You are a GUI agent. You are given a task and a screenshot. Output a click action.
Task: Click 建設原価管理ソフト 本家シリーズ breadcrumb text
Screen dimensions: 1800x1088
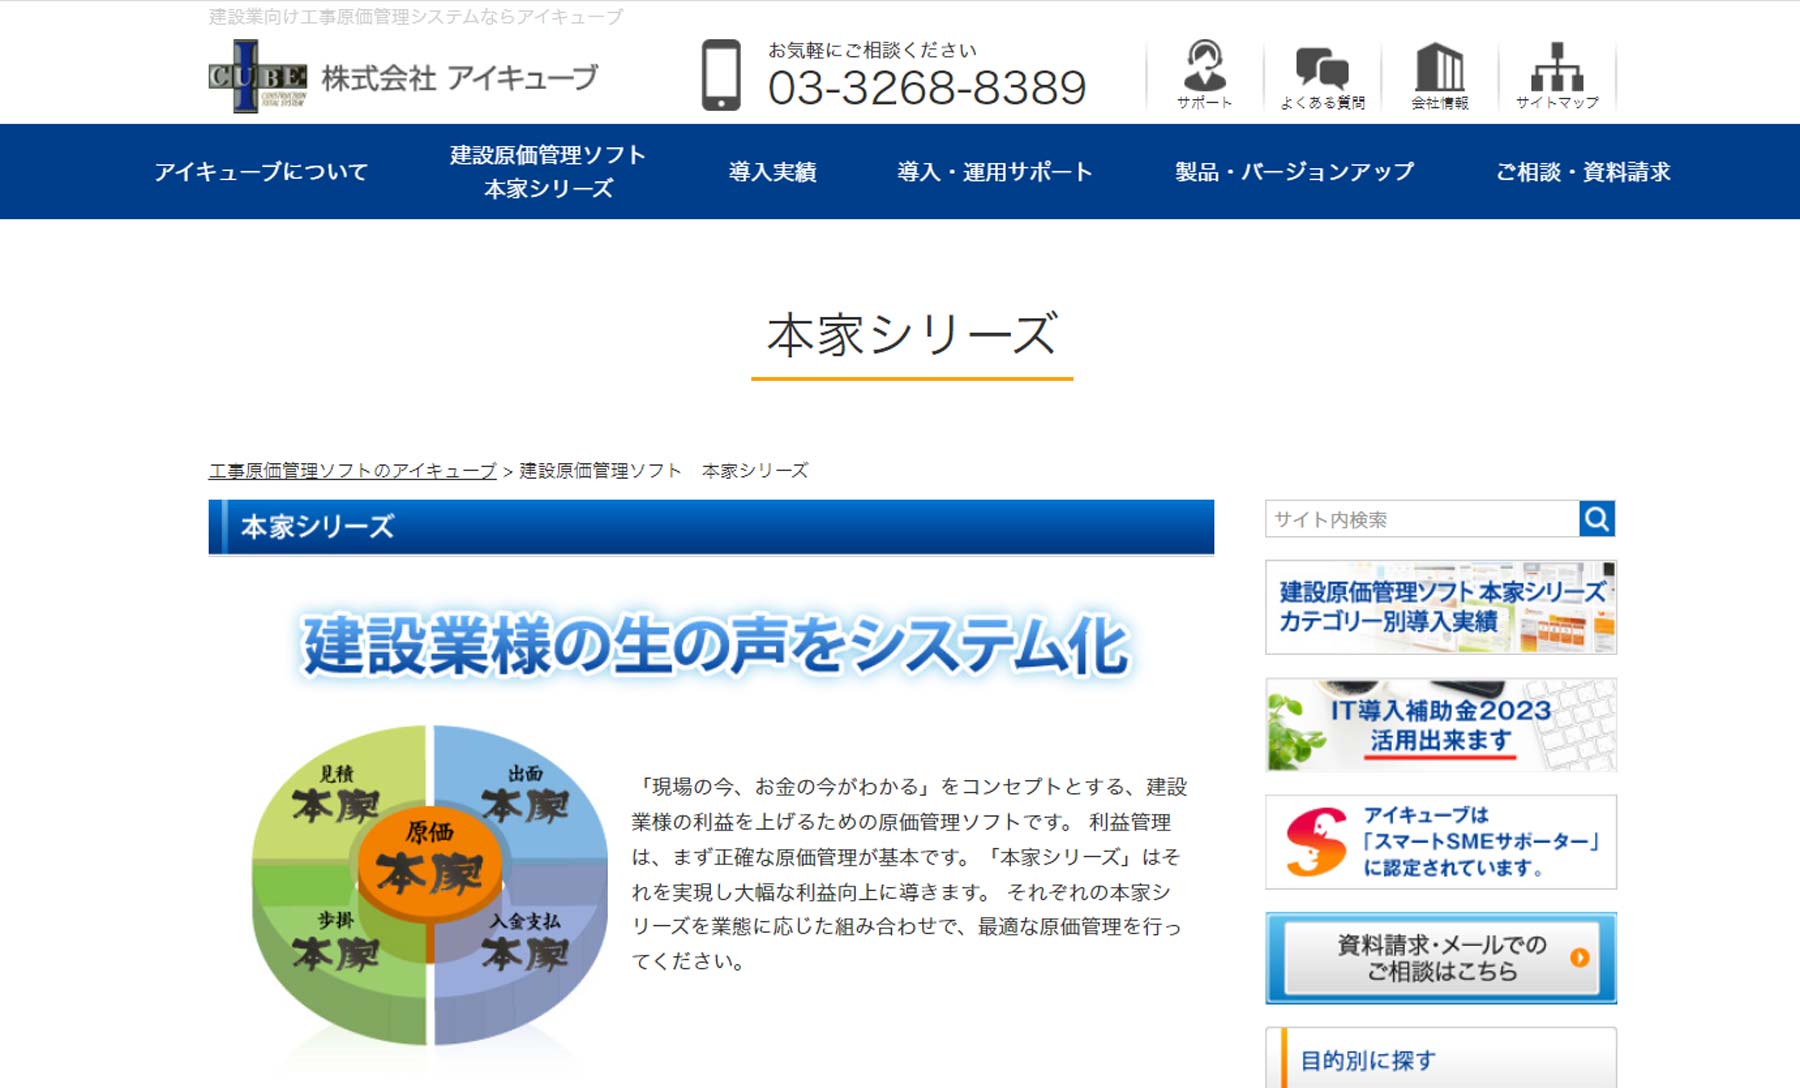pos(663,470)
